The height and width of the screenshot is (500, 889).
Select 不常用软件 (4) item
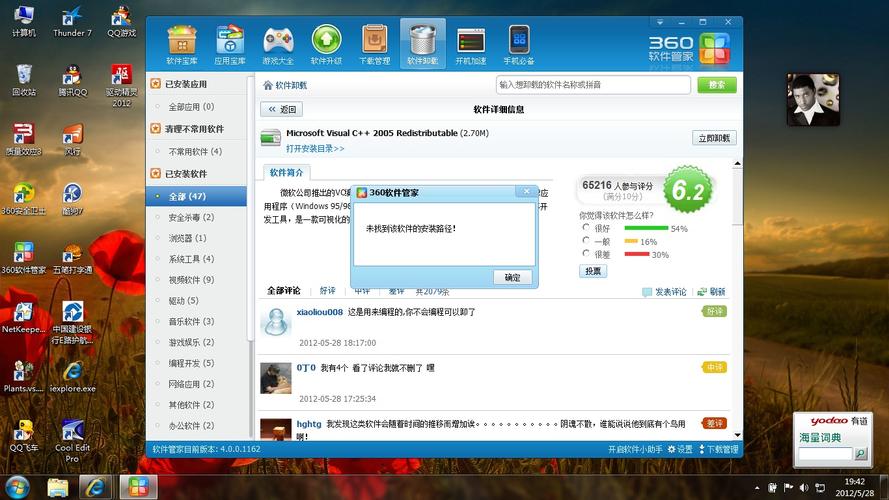(x=196, y=151)
